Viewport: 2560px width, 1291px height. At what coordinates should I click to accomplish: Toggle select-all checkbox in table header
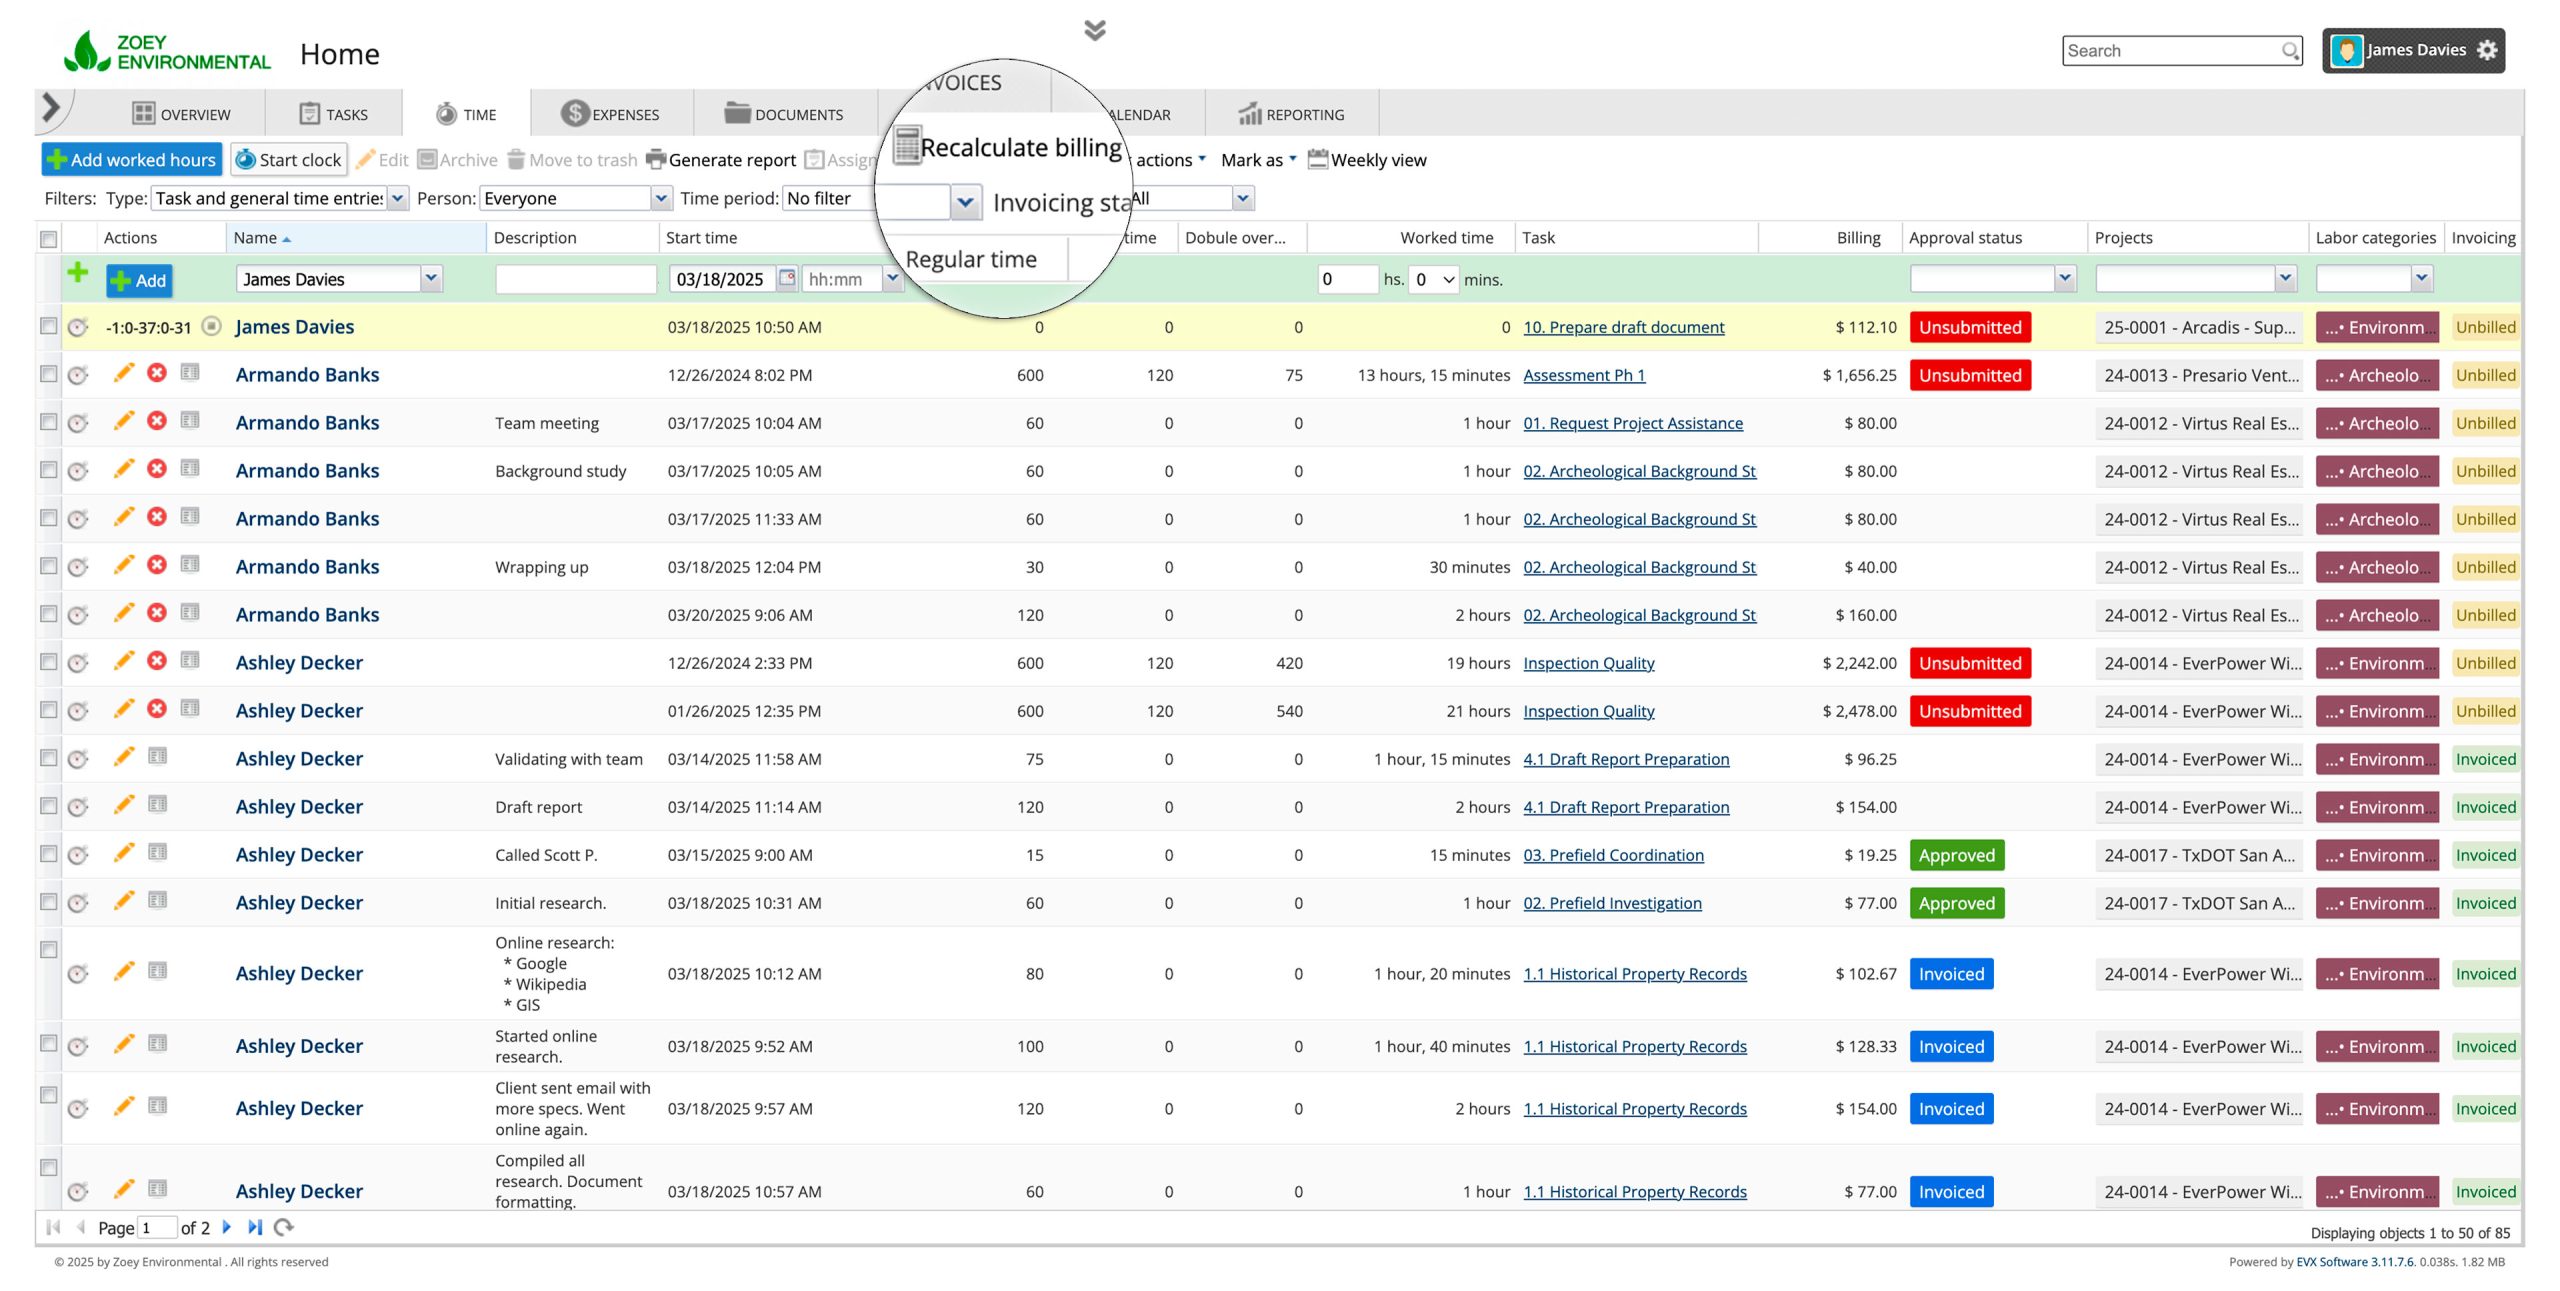point(48,239)
